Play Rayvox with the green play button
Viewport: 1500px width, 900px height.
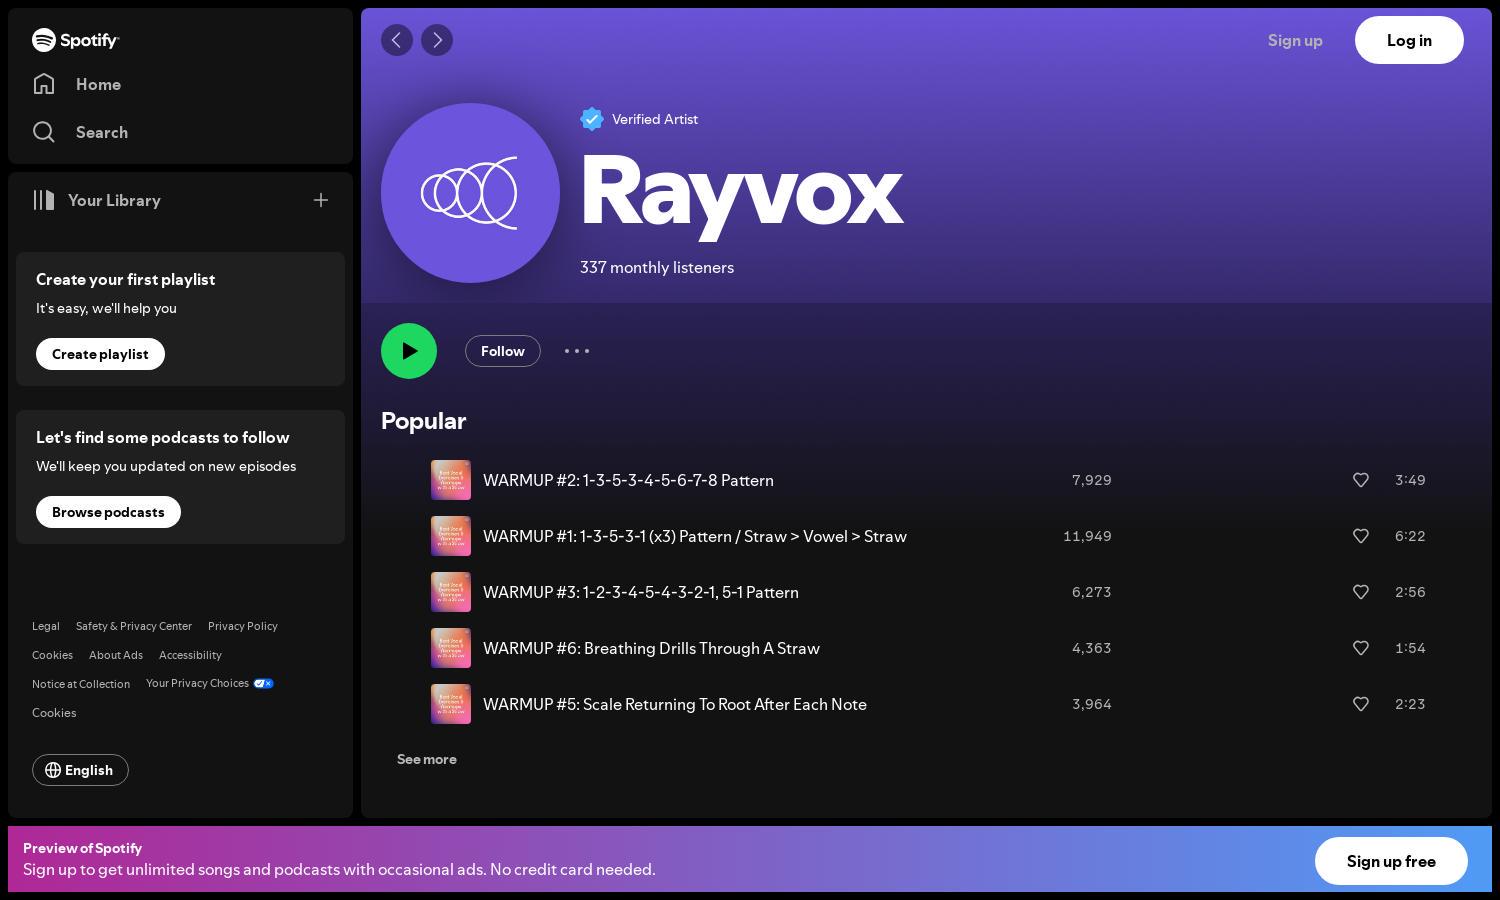tap(409, 351)
